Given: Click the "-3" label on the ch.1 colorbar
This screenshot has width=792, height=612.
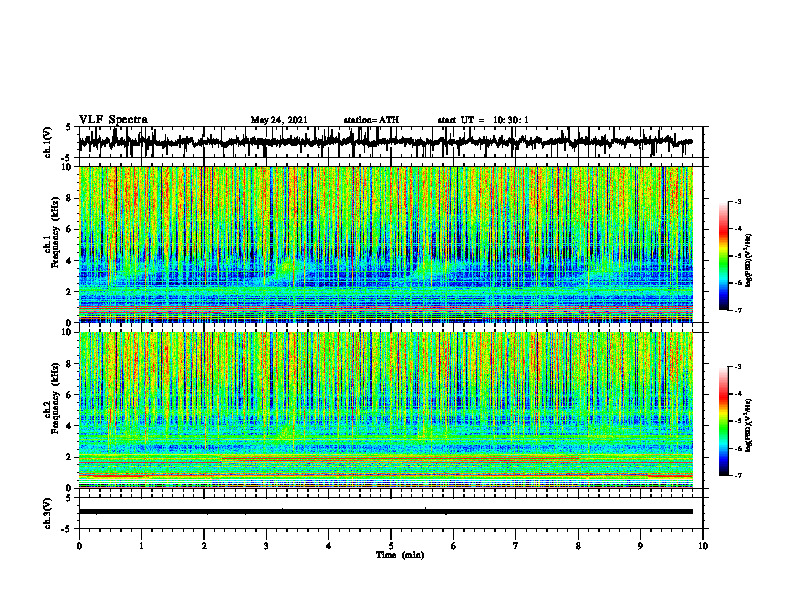Looking at the screenshot, I should tap(737, 201).
